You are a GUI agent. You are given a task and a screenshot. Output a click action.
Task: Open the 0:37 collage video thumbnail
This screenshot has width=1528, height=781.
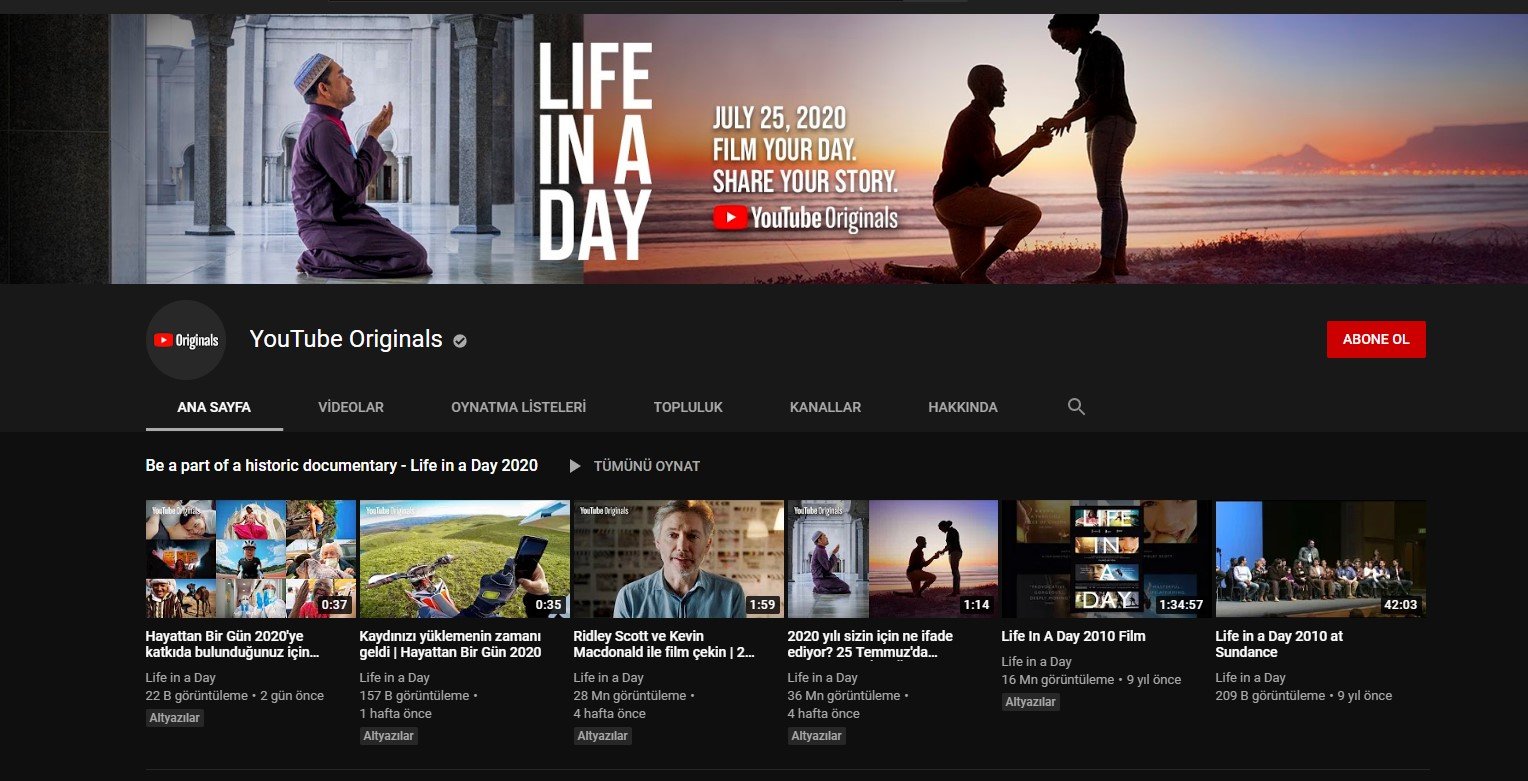[x=251, y=559]
